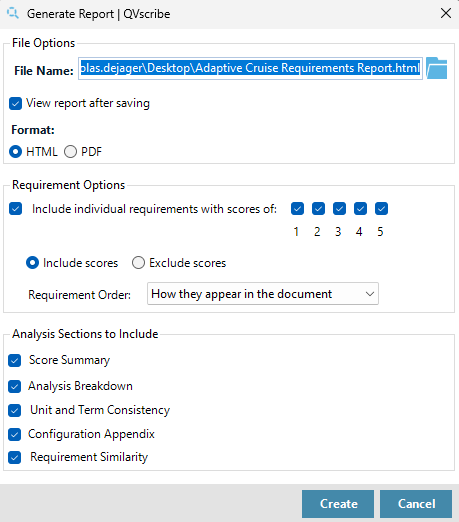Uncheck the score 3 checkbox
This screenshot has height=522, width=459.
[339, 209]
